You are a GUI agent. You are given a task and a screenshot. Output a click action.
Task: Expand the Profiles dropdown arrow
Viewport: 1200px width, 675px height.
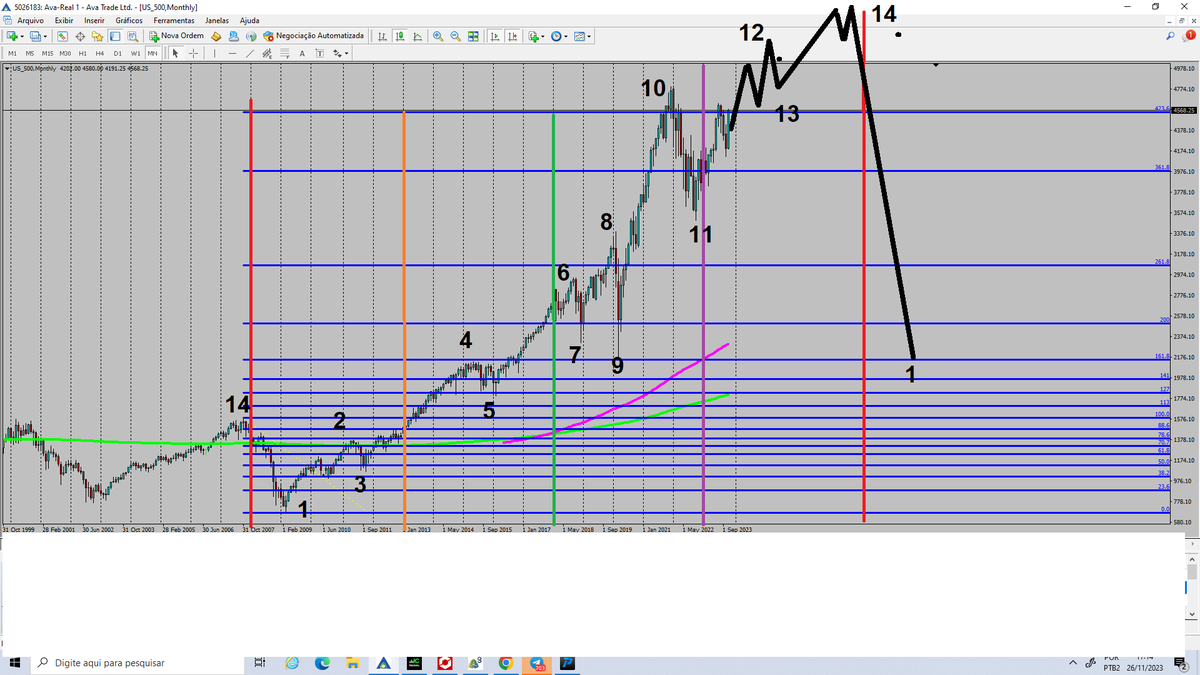46,37
